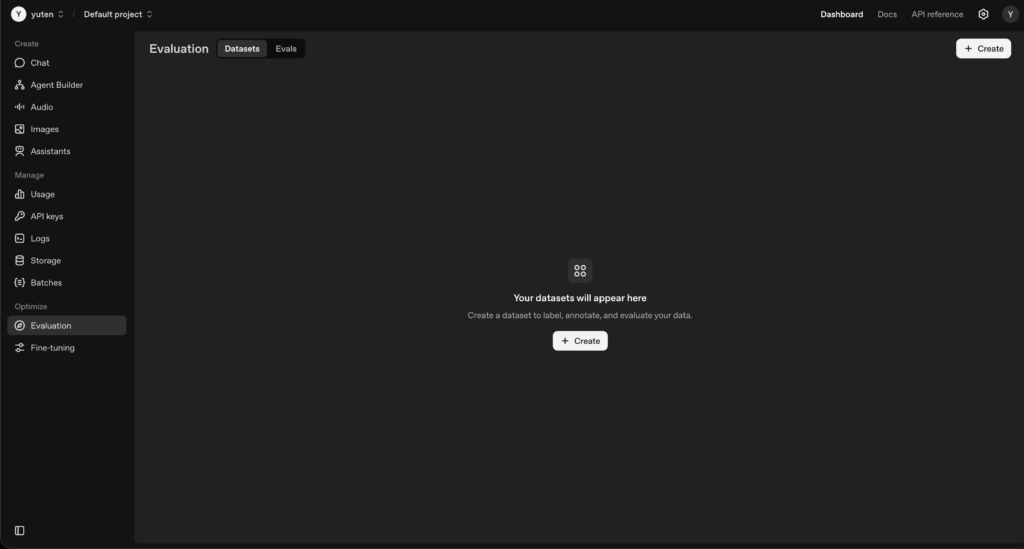This screenshot has height=549, width=1024.
Task: Click the Create button at top right
Action: tap(983, 48)
